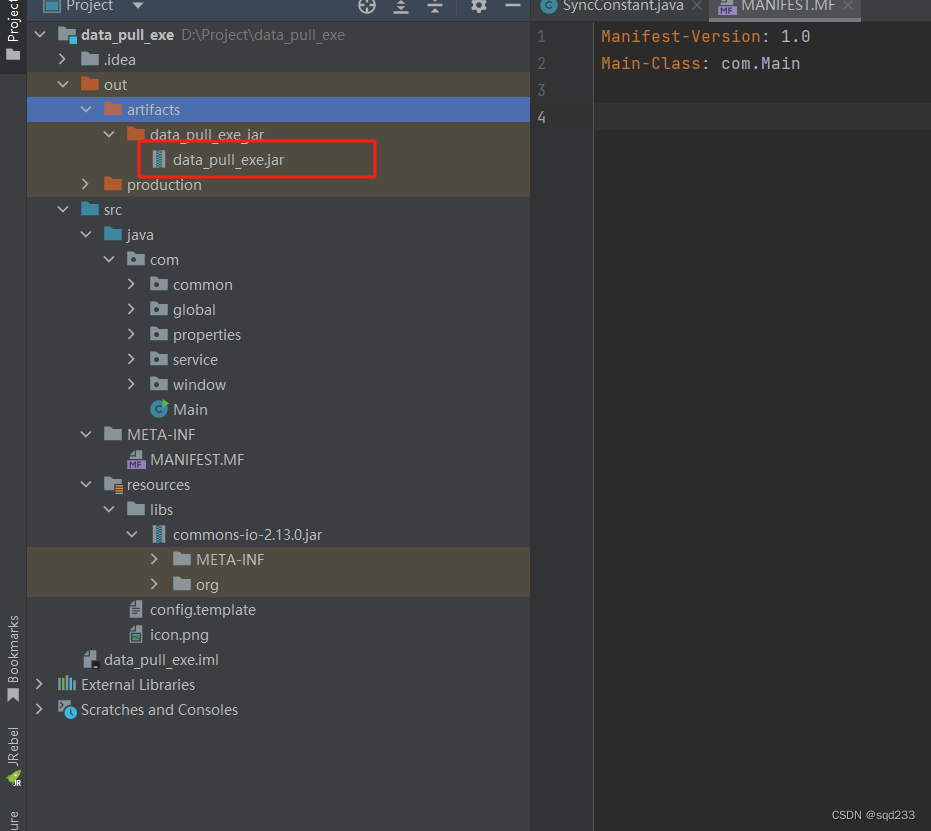Click the Select Opened File locate icon

(x=367, y=6)
